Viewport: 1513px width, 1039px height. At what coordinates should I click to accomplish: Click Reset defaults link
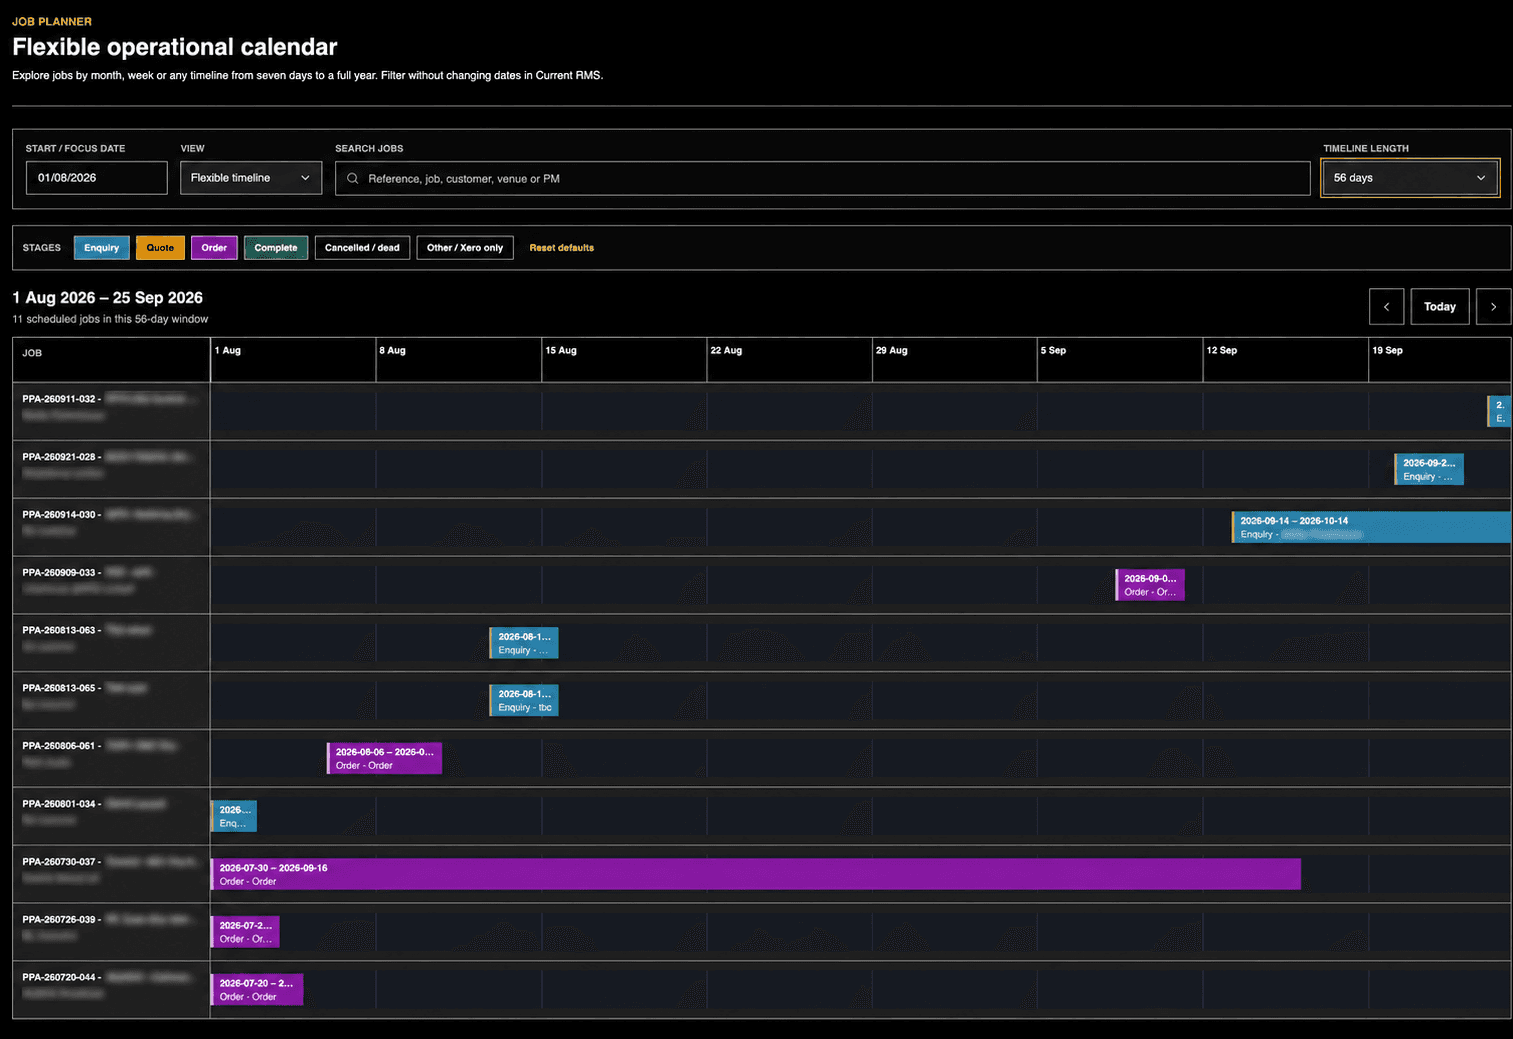[x=561, y=248]
